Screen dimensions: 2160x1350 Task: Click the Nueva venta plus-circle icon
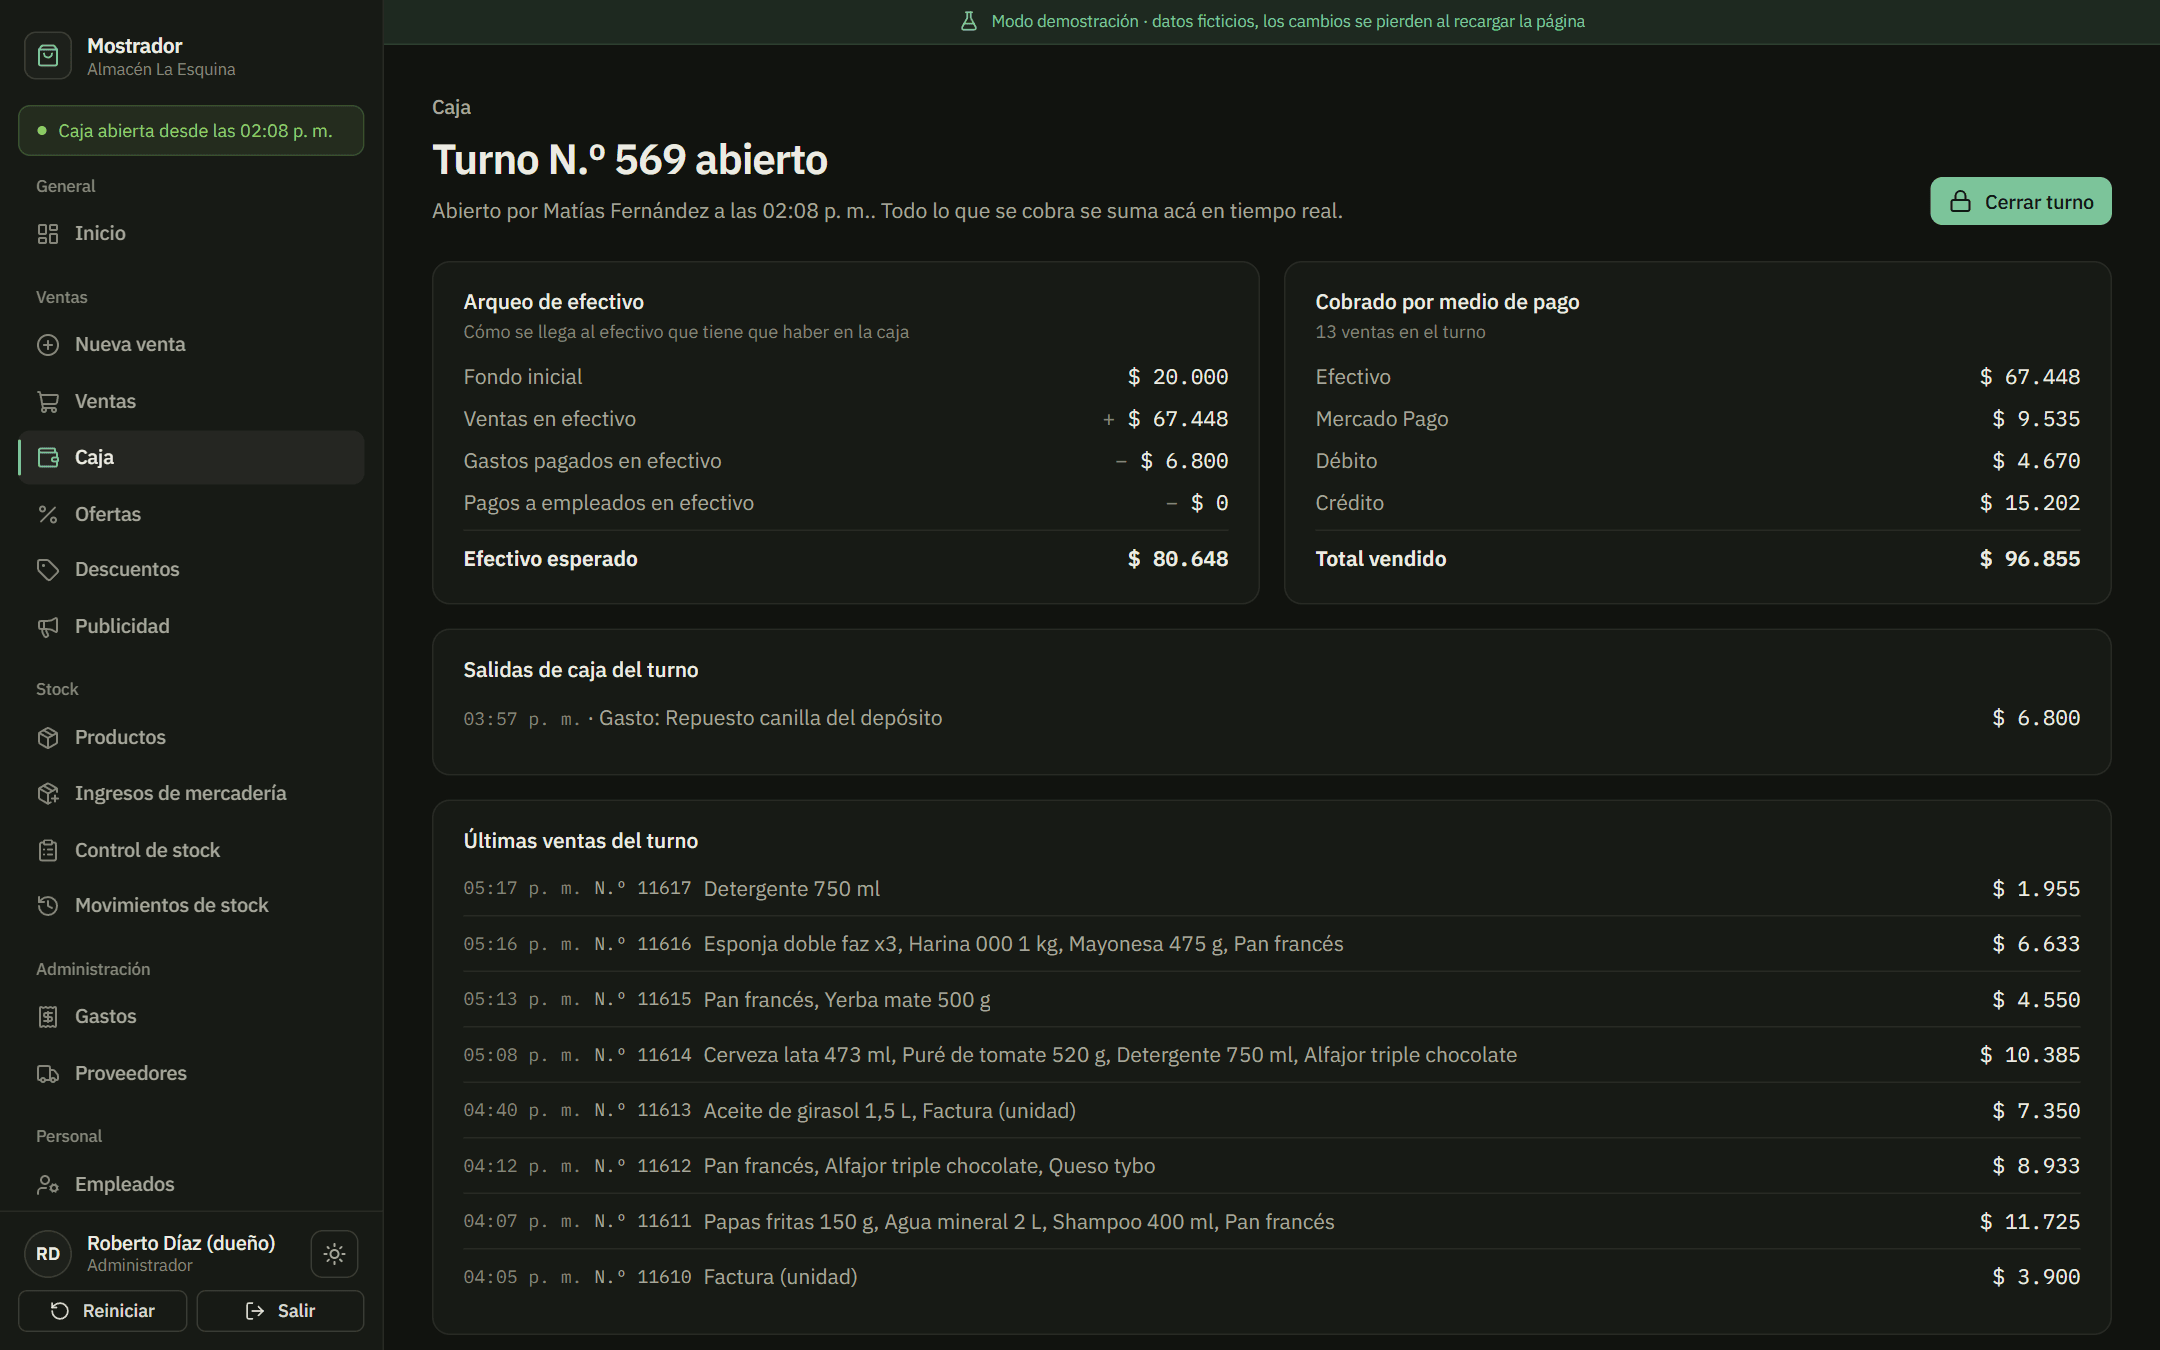48,345
